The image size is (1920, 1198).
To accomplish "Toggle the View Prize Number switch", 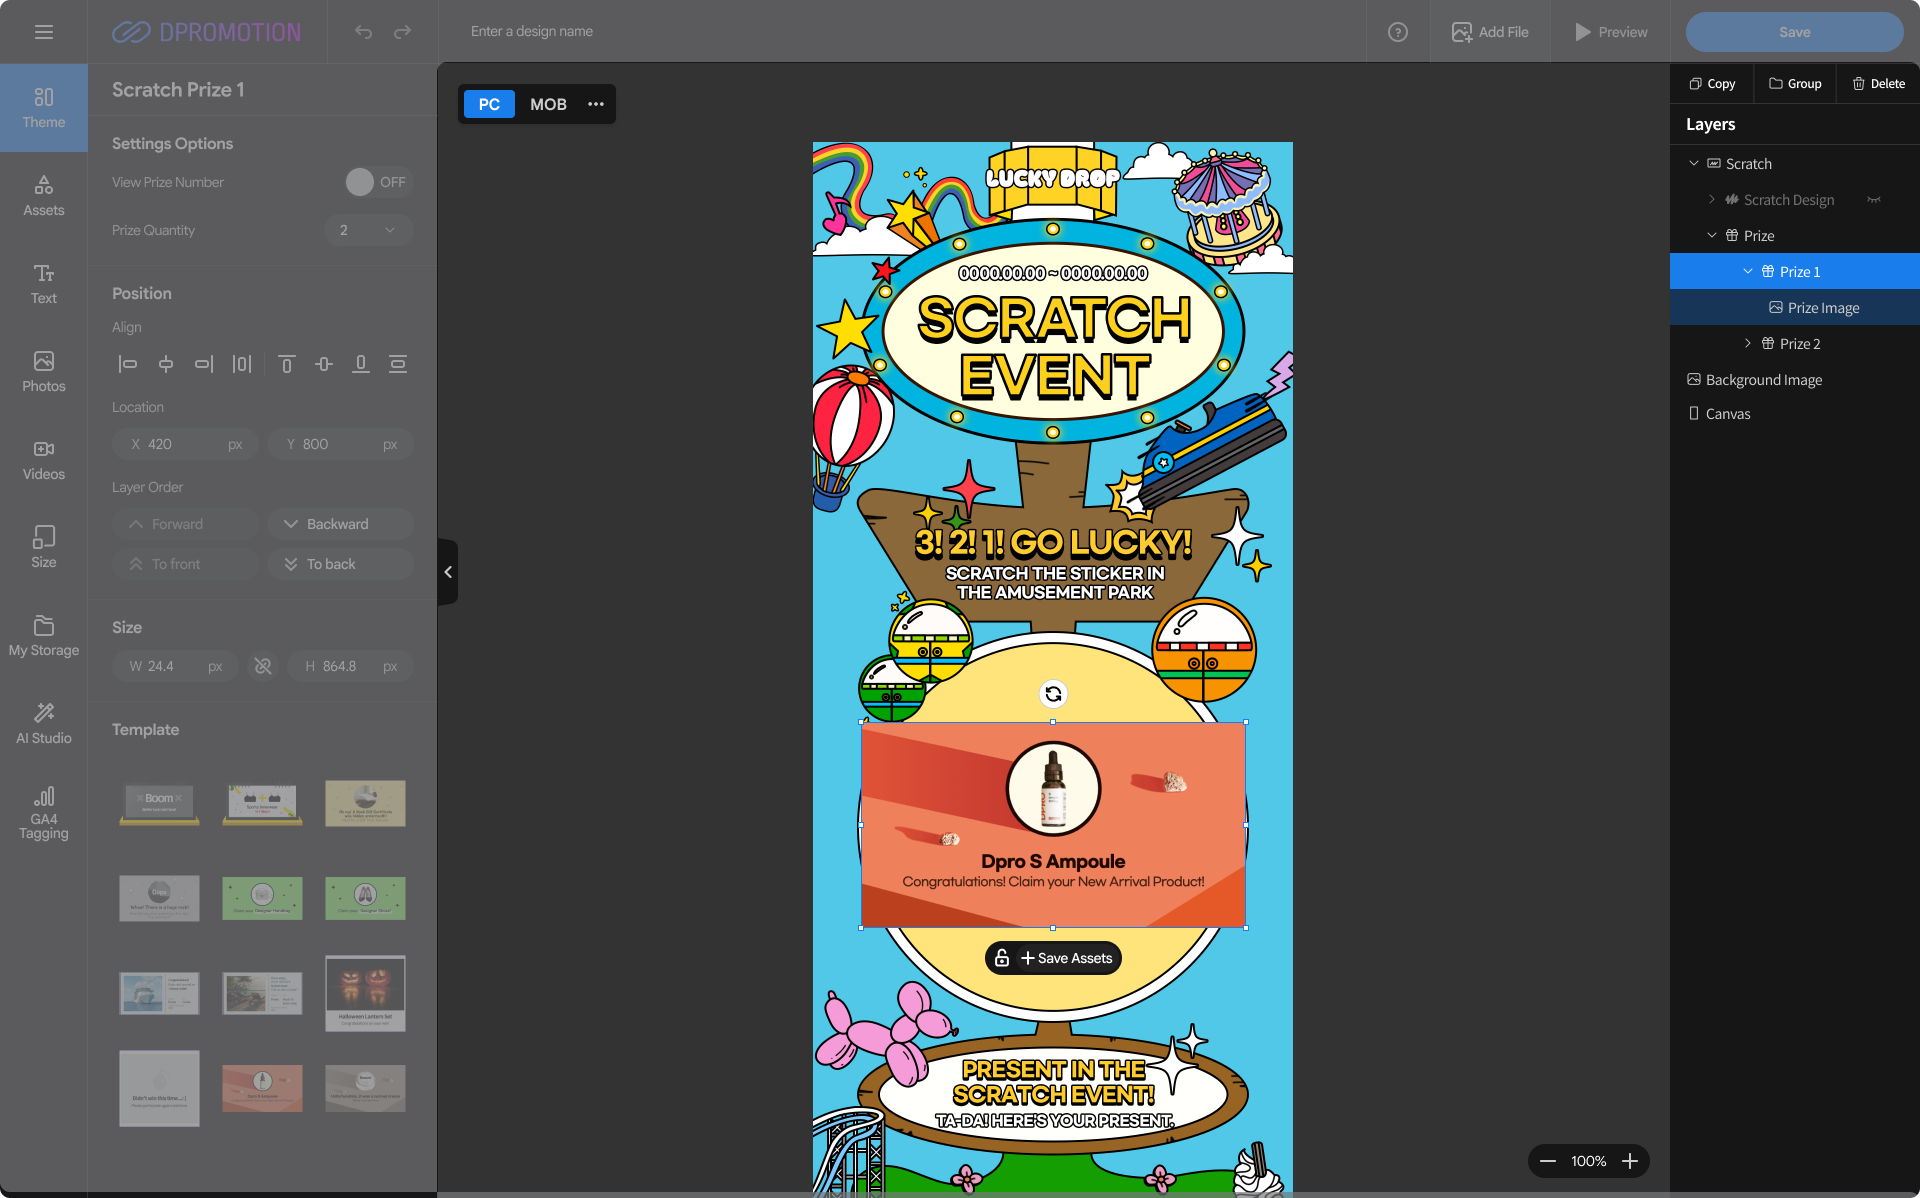I will [378, 182].
